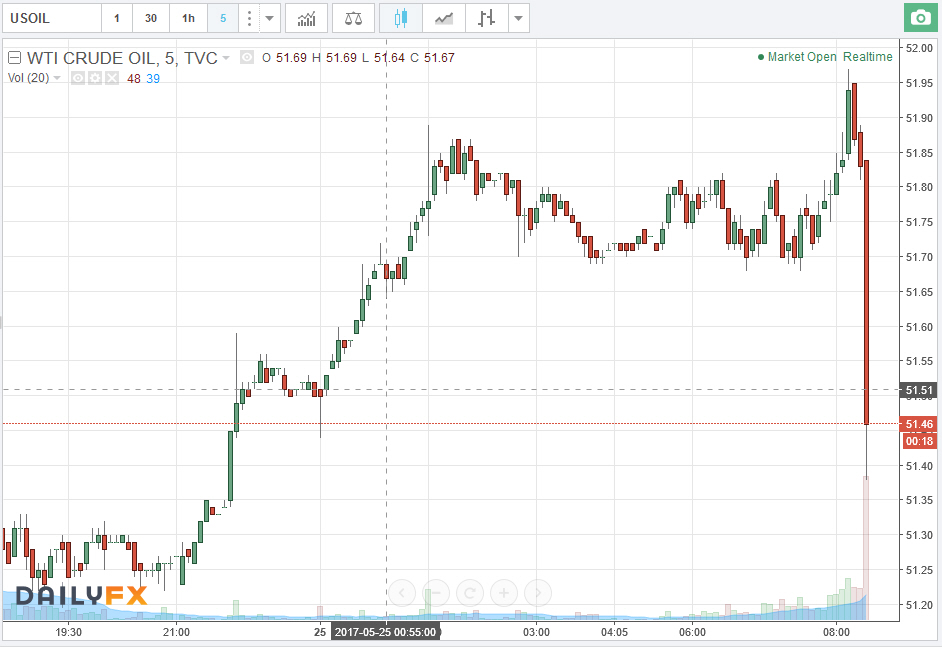Click the 51.60 price axis label

[919, 327]
